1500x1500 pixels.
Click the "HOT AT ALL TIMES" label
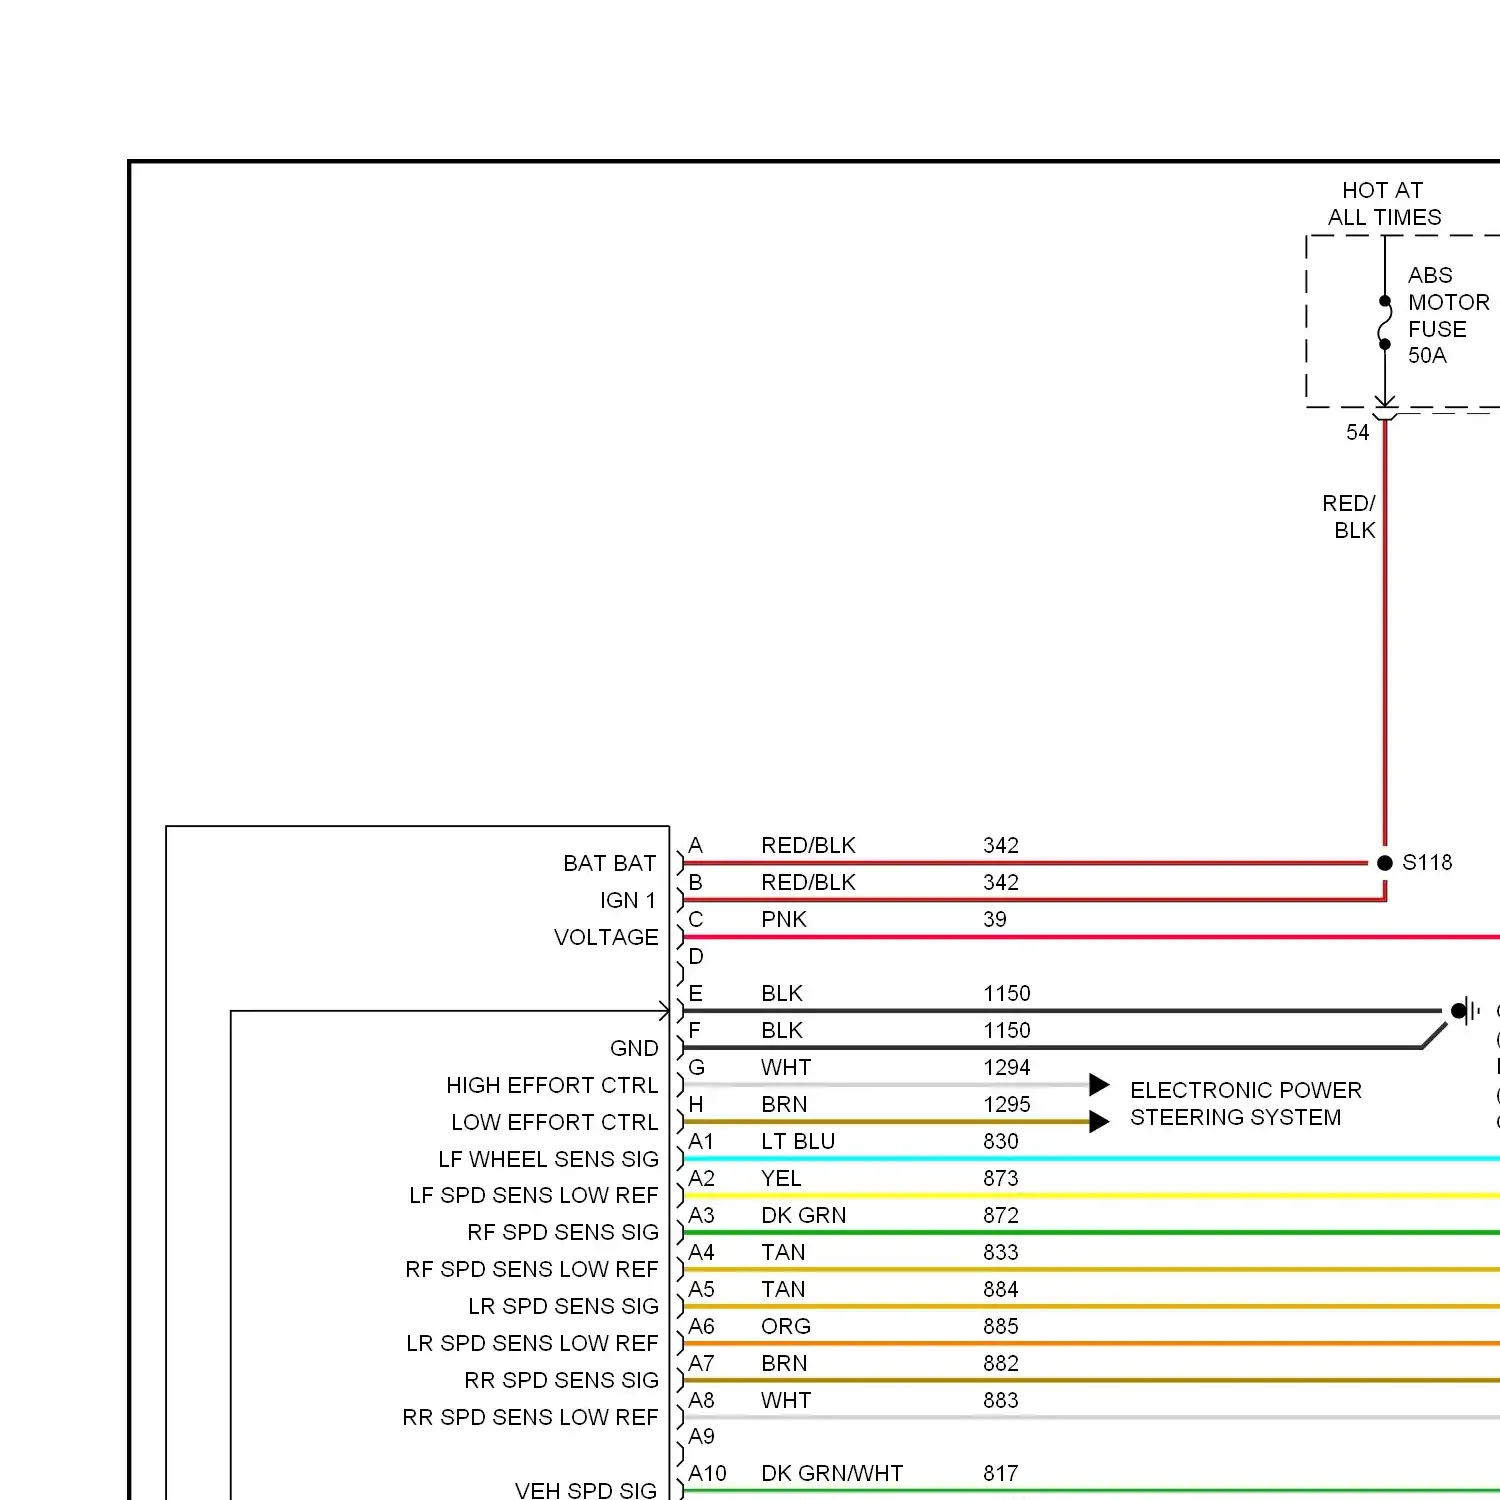coord(1384,204)
